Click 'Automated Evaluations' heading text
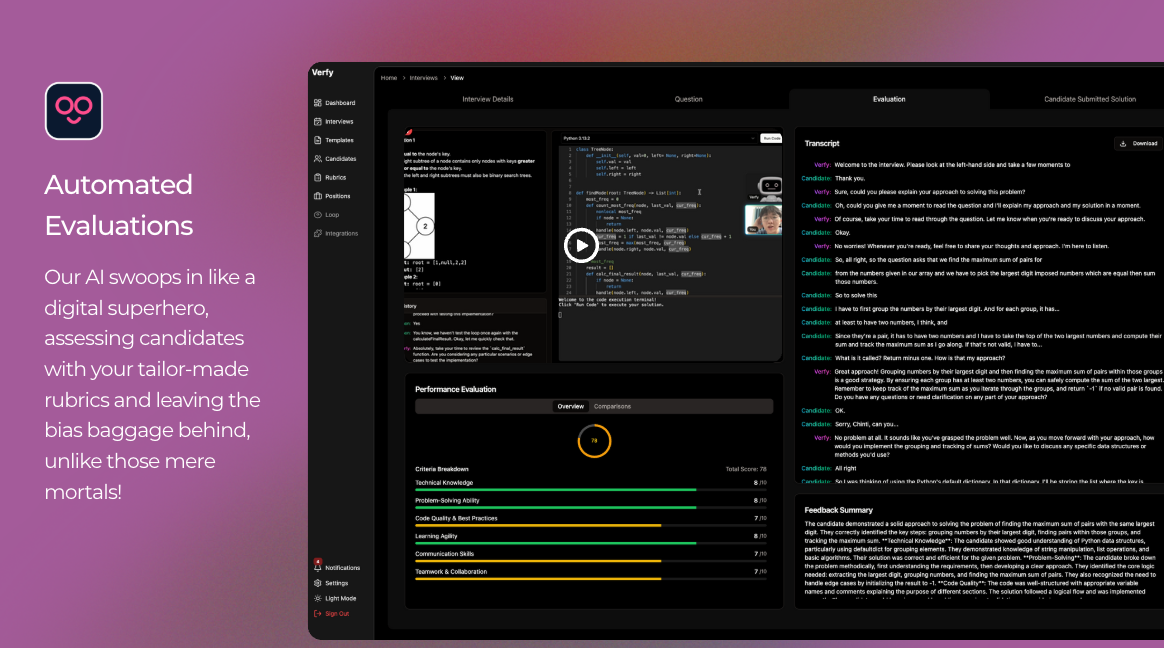The height and width of the screenshot is (648, 1164). click(119, 205)
